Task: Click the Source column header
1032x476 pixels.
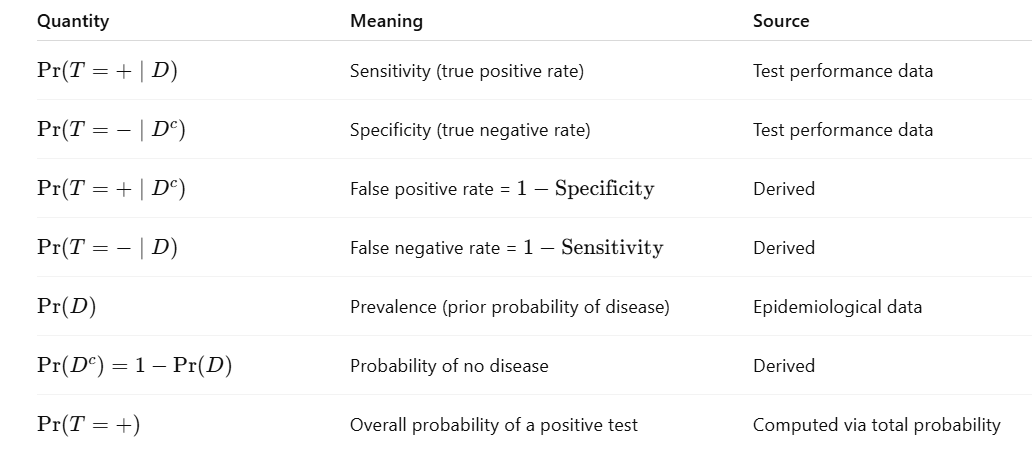Action: (781, 20)
